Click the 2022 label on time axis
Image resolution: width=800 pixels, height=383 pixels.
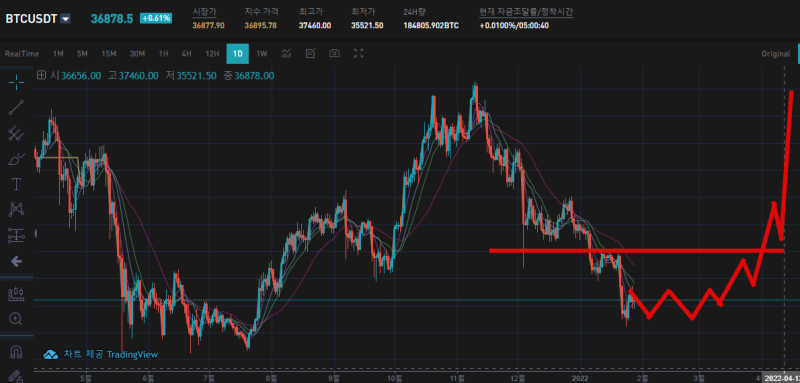[581, 378]
